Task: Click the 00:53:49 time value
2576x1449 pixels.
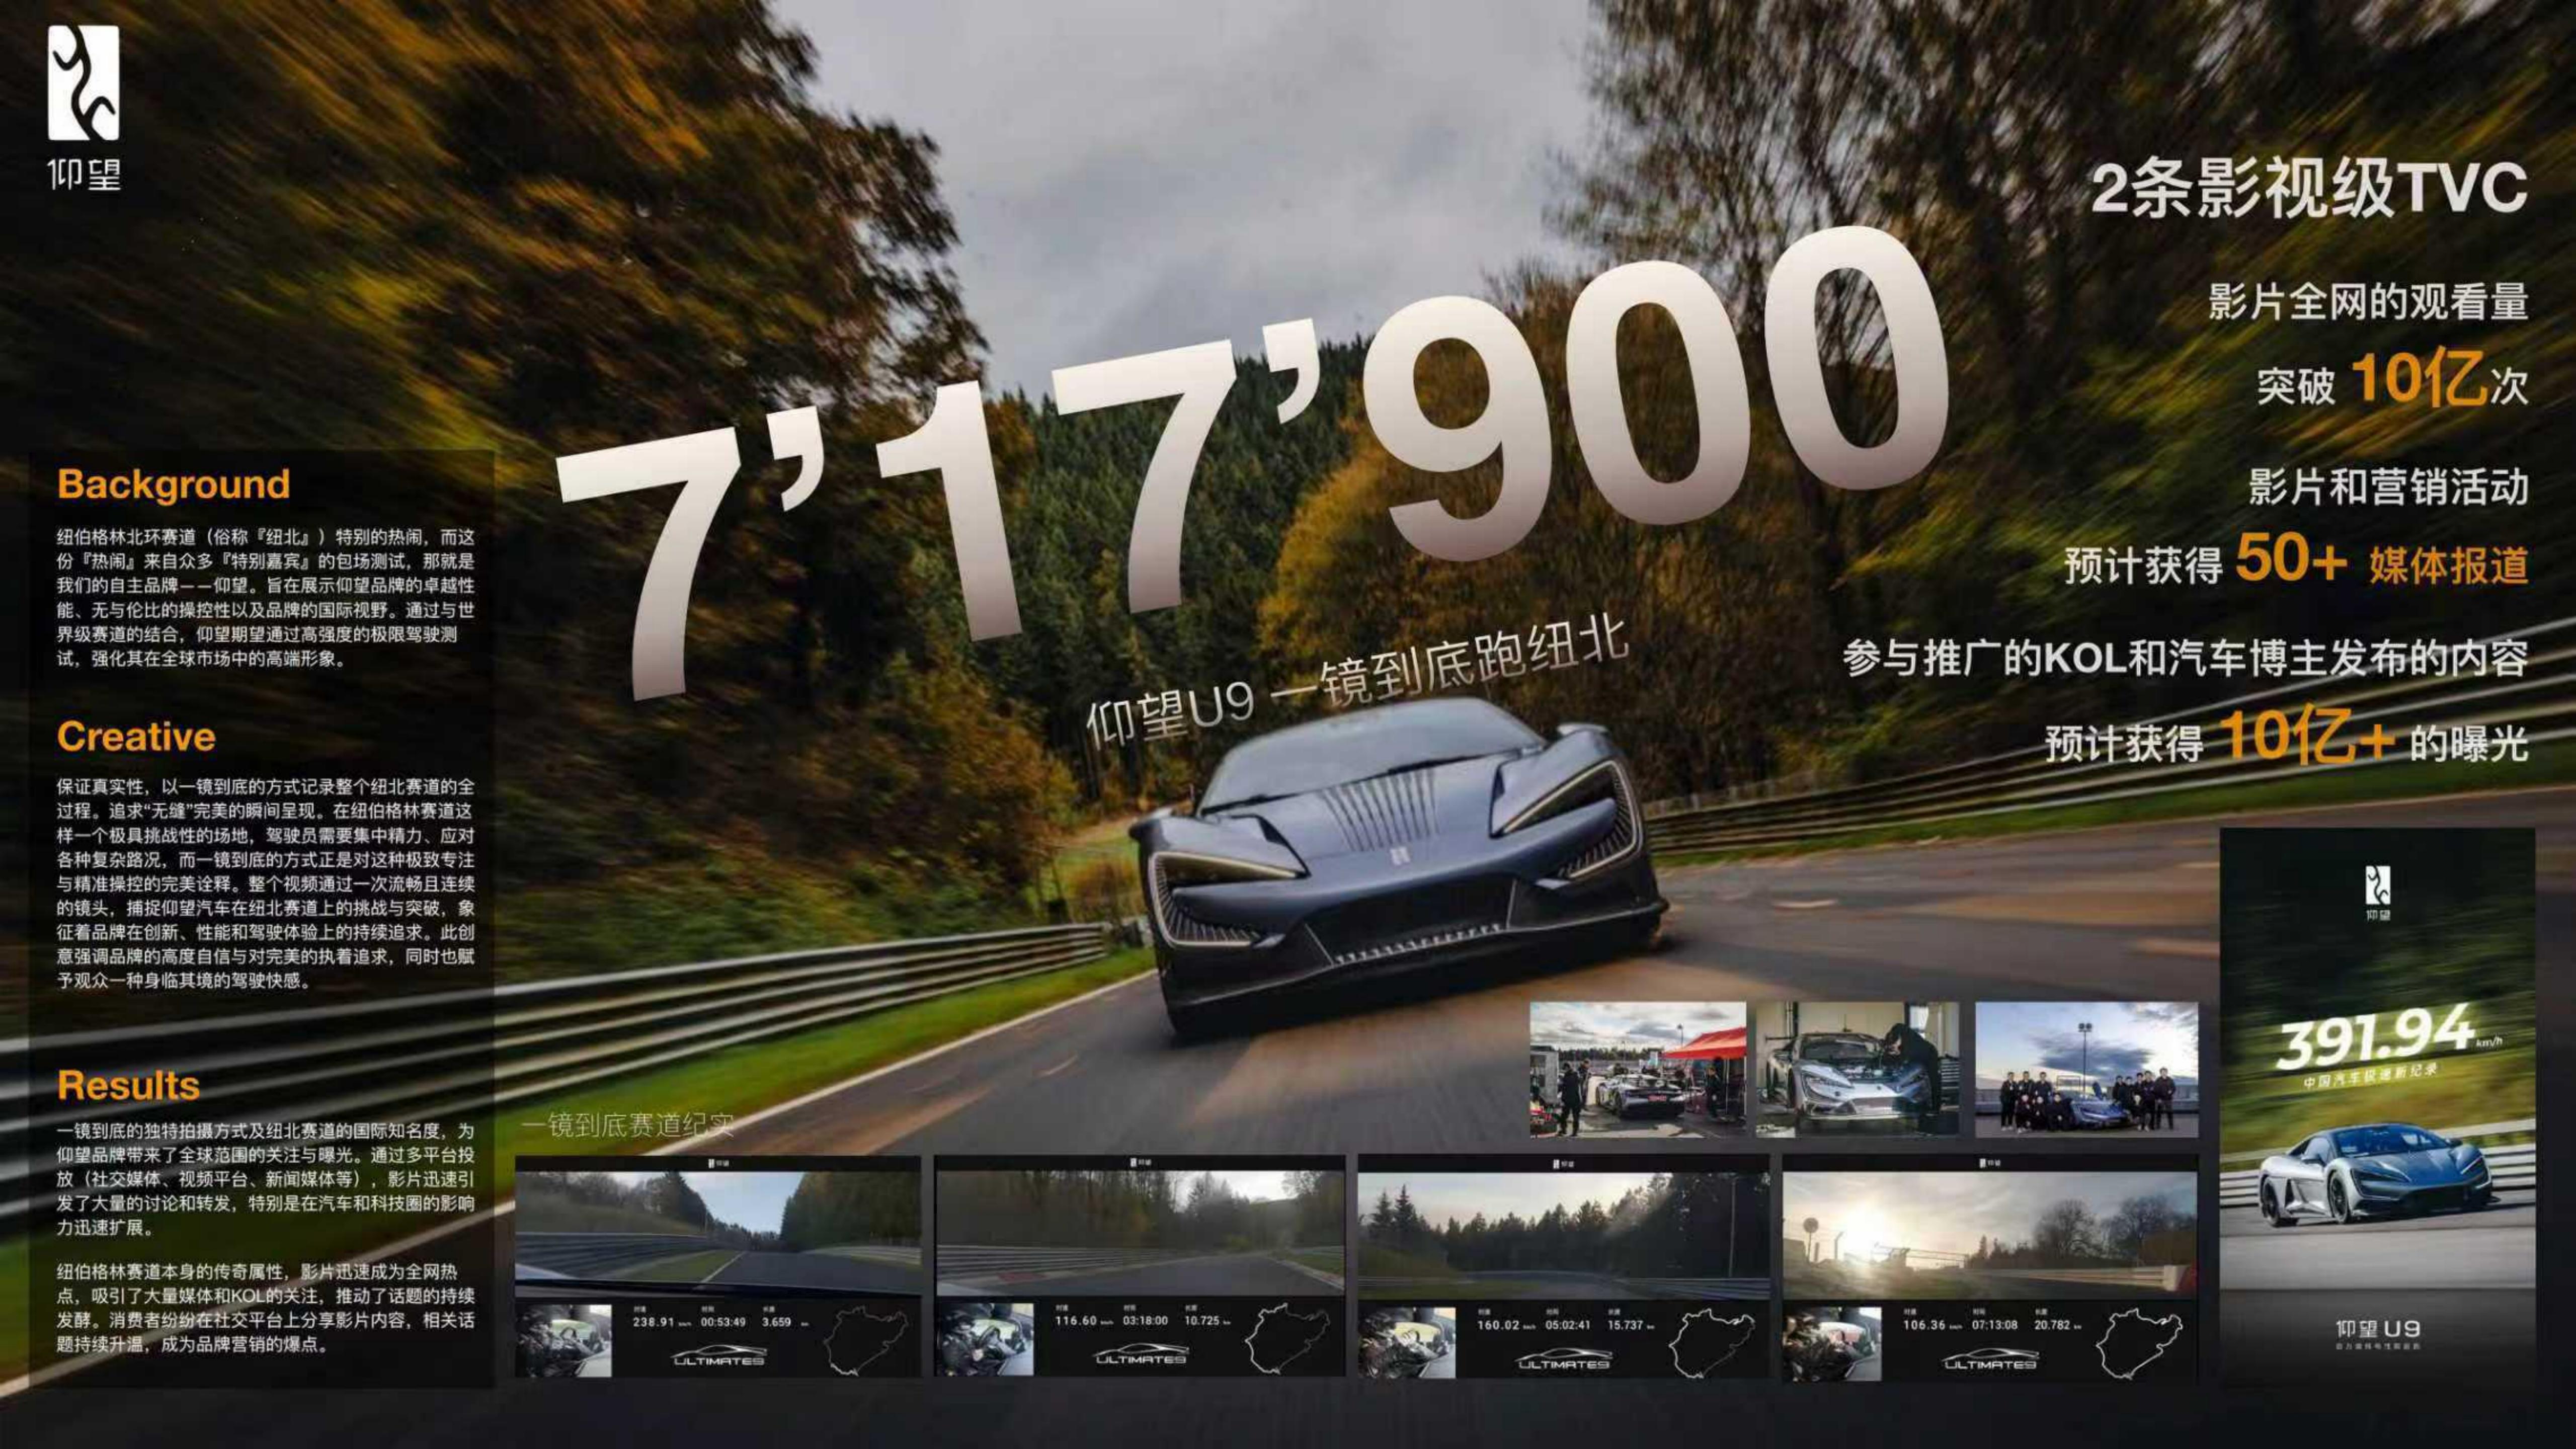Action: click(723, 1322)
